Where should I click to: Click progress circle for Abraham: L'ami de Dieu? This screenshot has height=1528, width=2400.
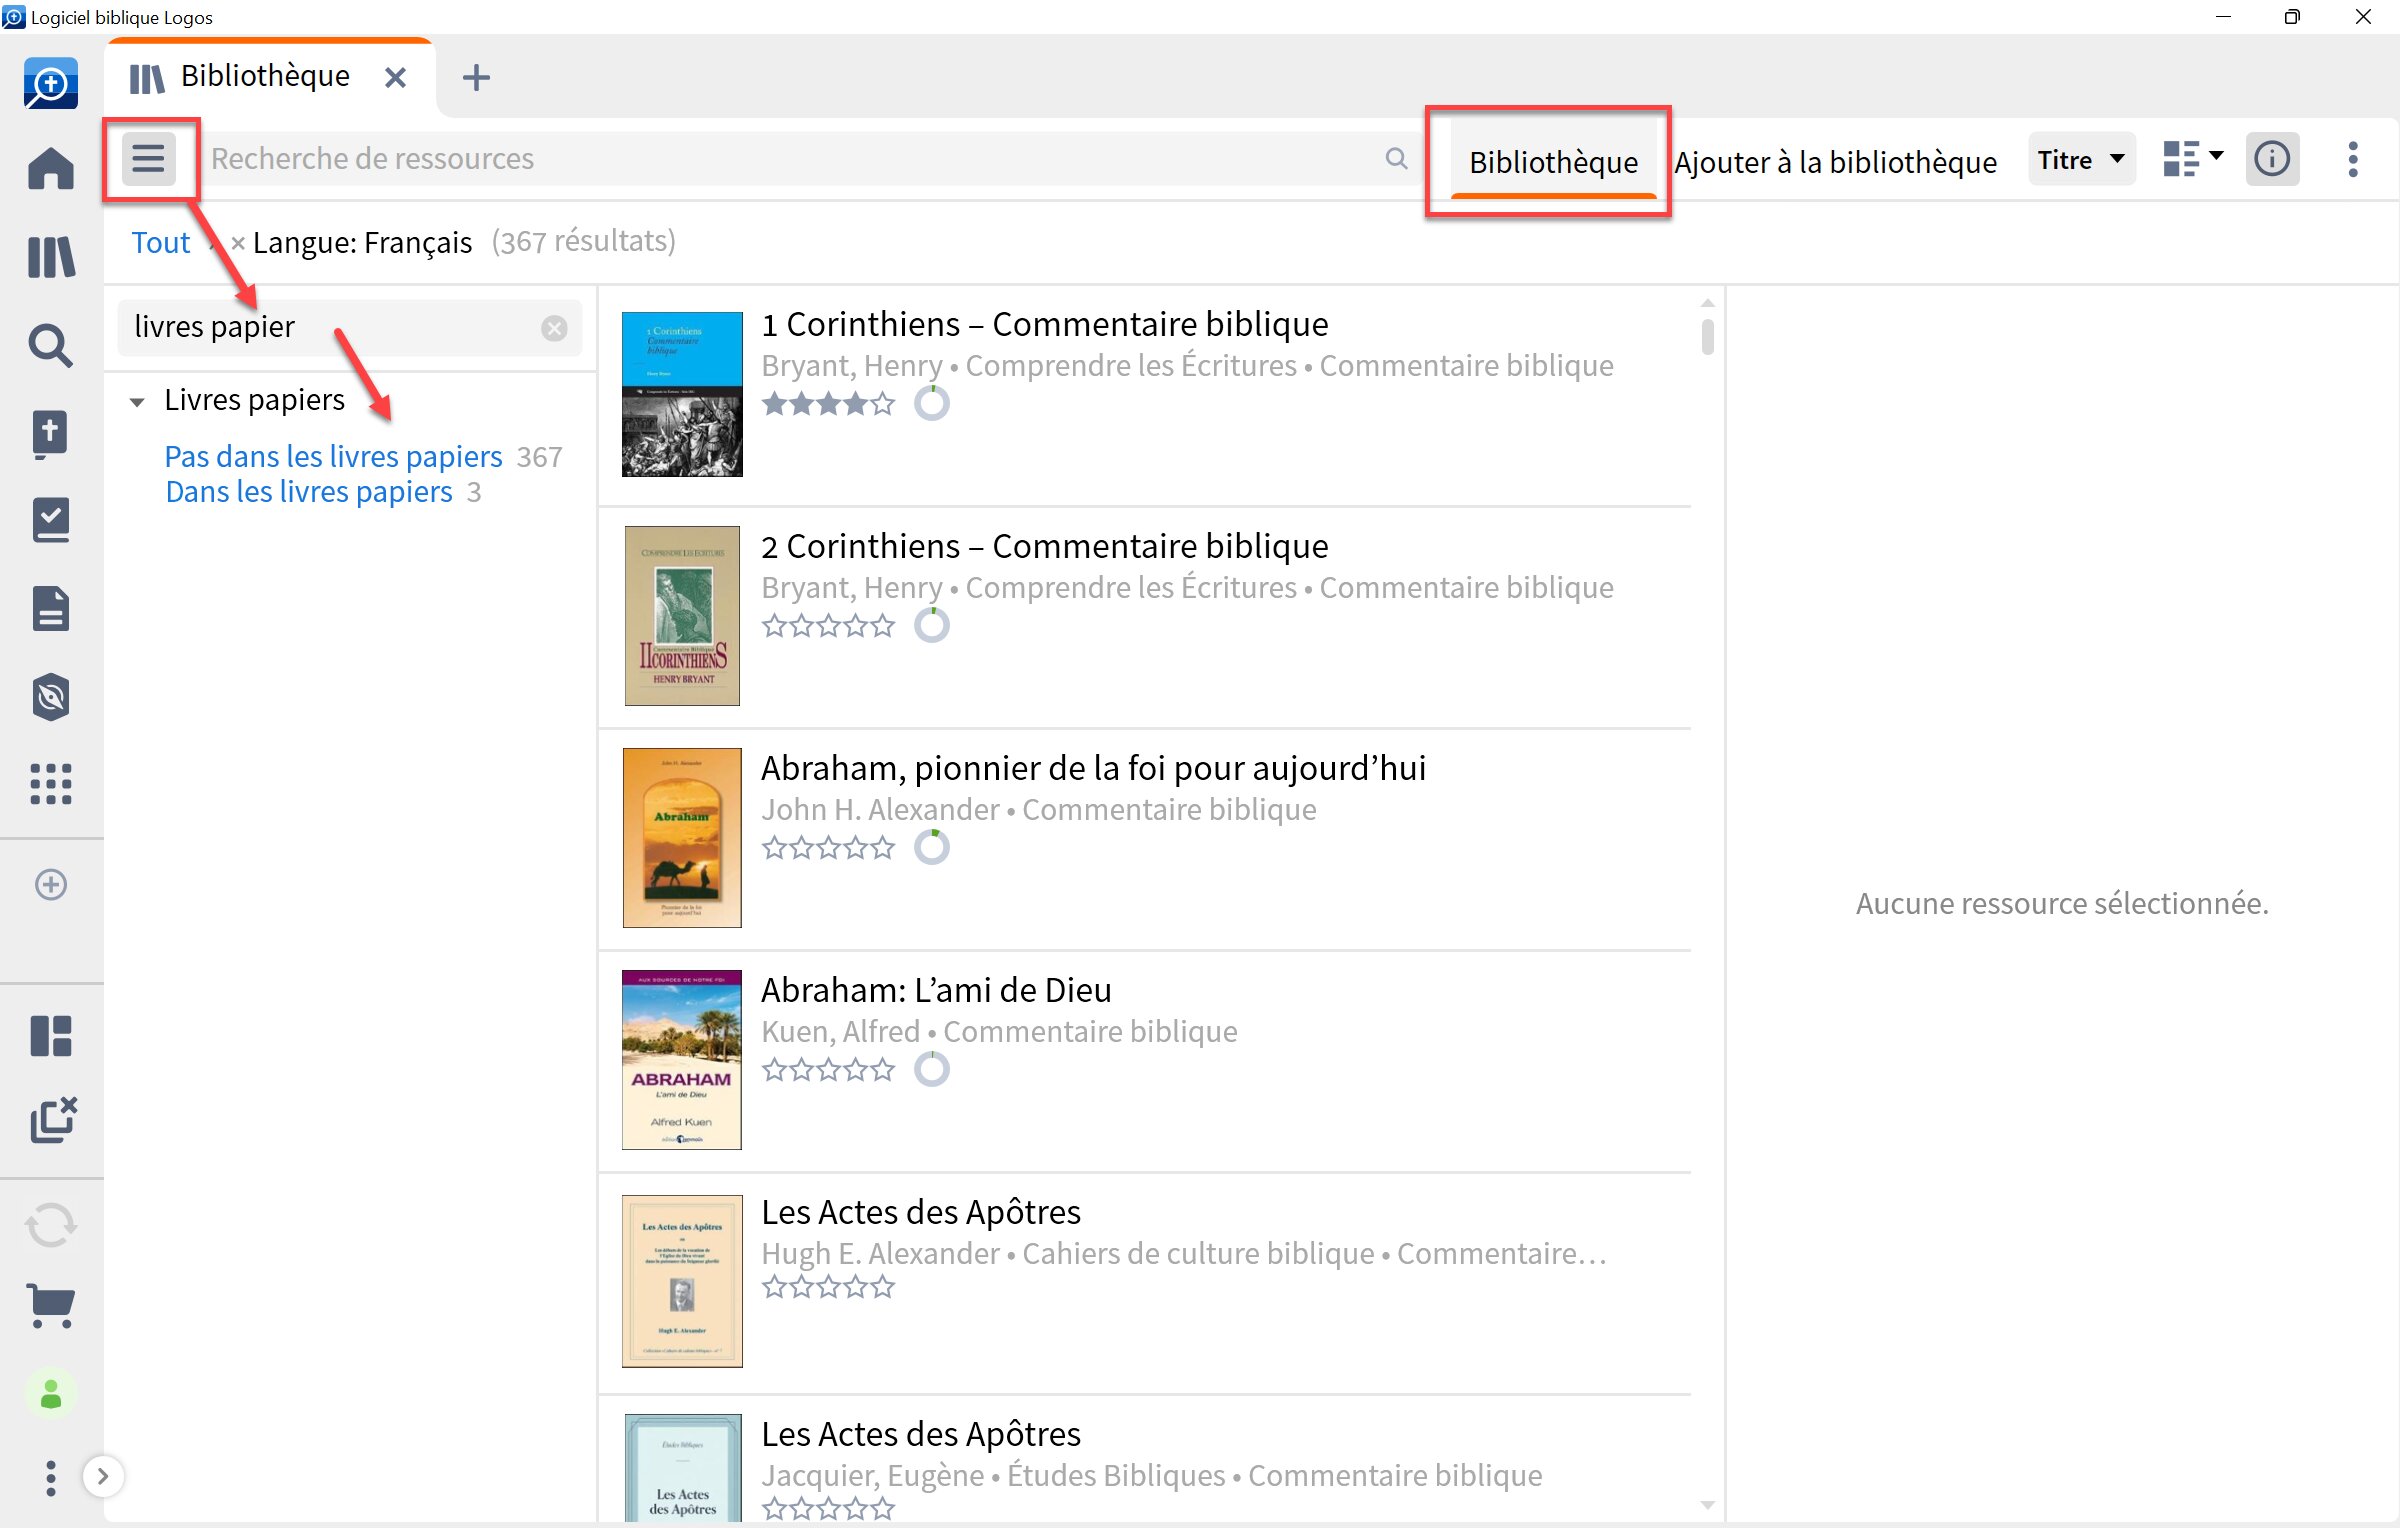[x=932, y=1070]
